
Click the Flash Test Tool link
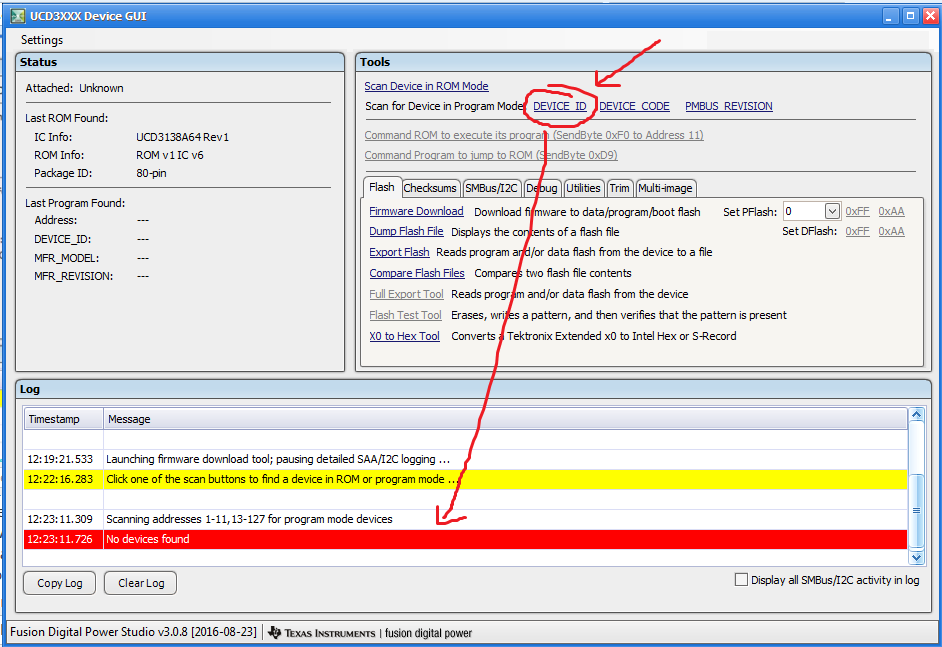(406, 315)
